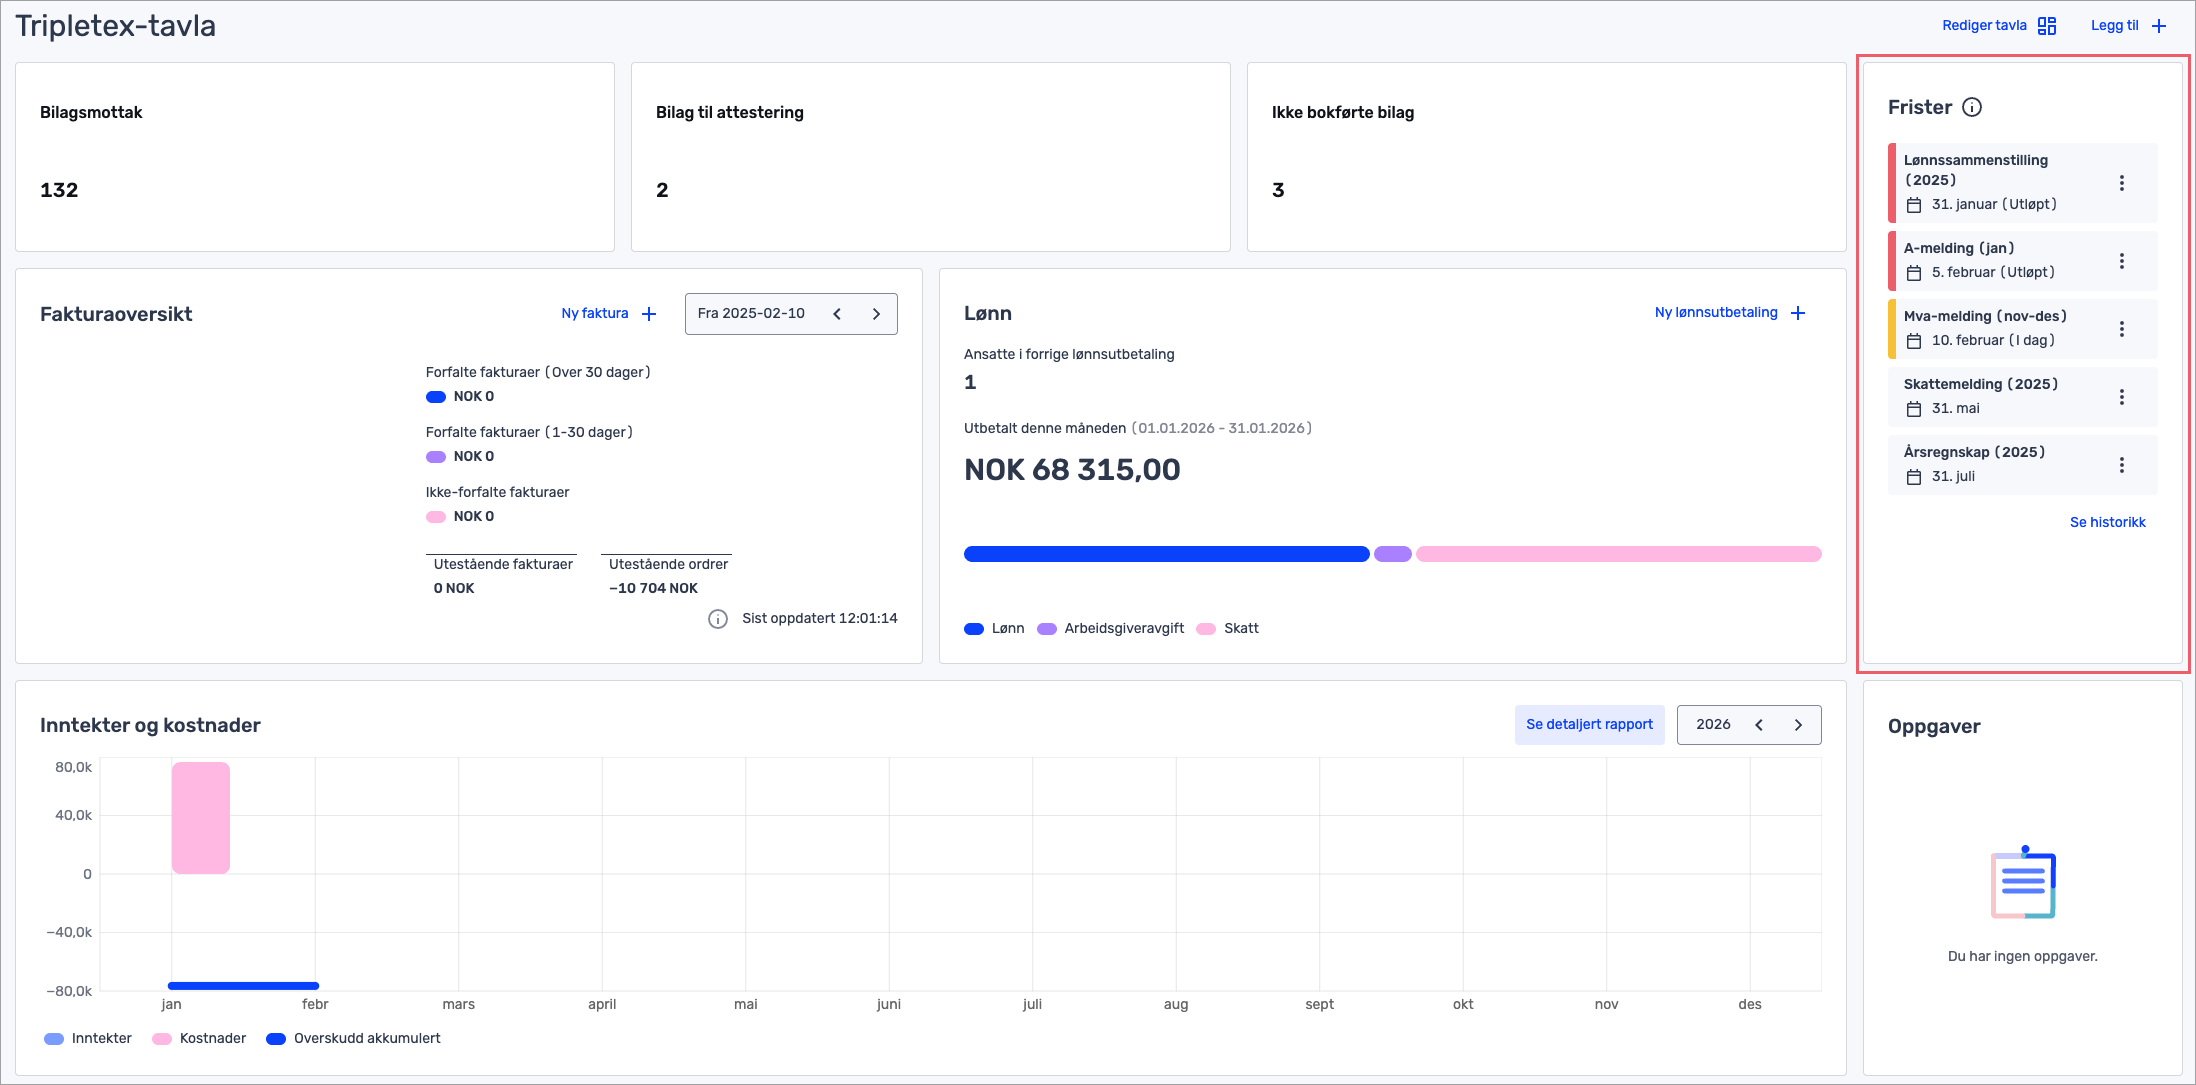Switch chart to next year after 2026

pos(1798,725)
